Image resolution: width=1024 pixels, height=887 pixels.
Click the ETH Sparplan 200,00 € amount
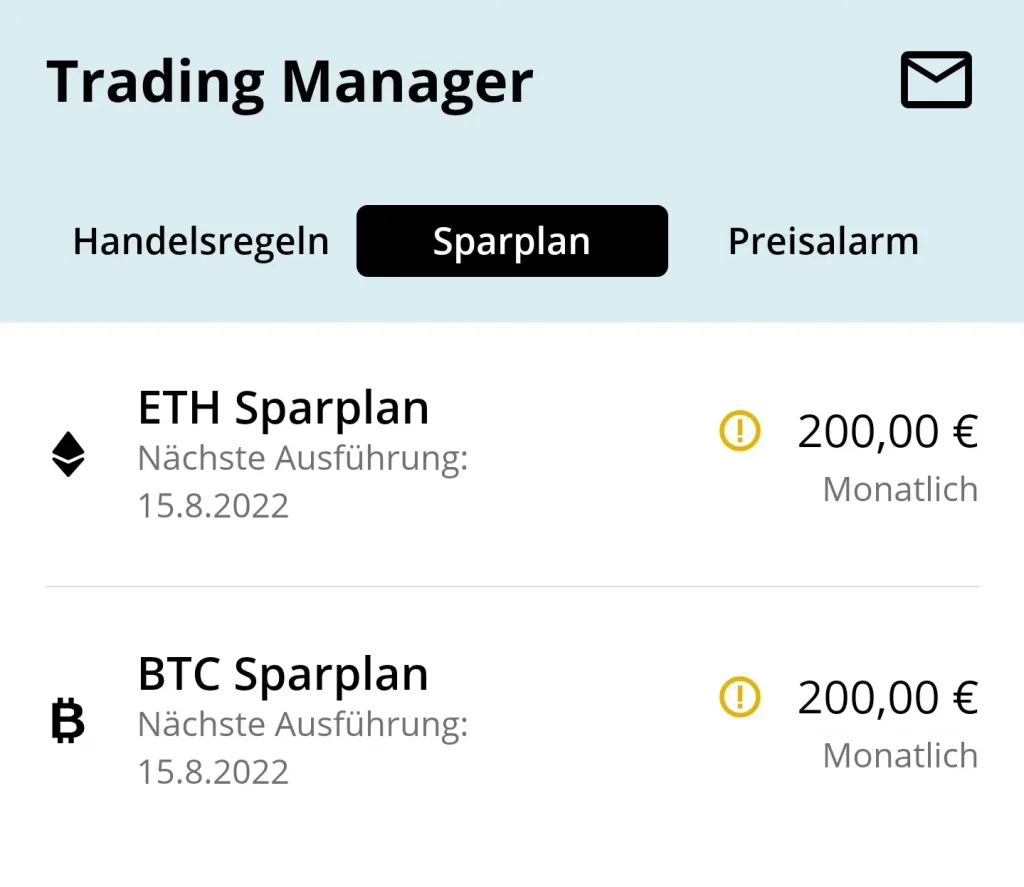(x=887, y=432)
